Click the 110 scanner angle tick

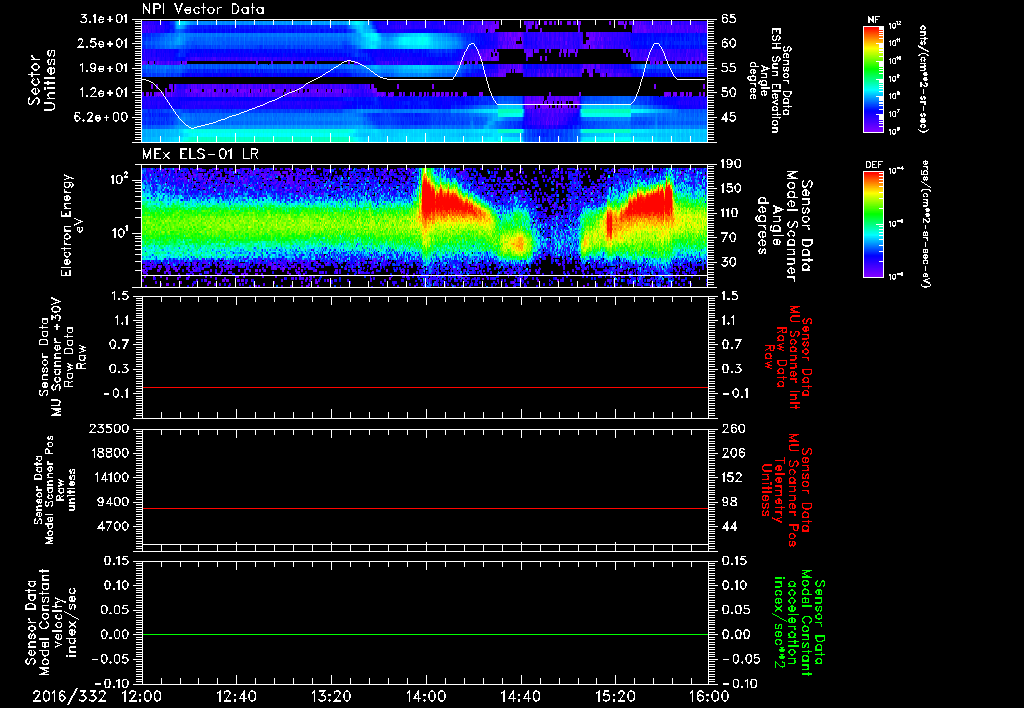[x=731, y=213]
